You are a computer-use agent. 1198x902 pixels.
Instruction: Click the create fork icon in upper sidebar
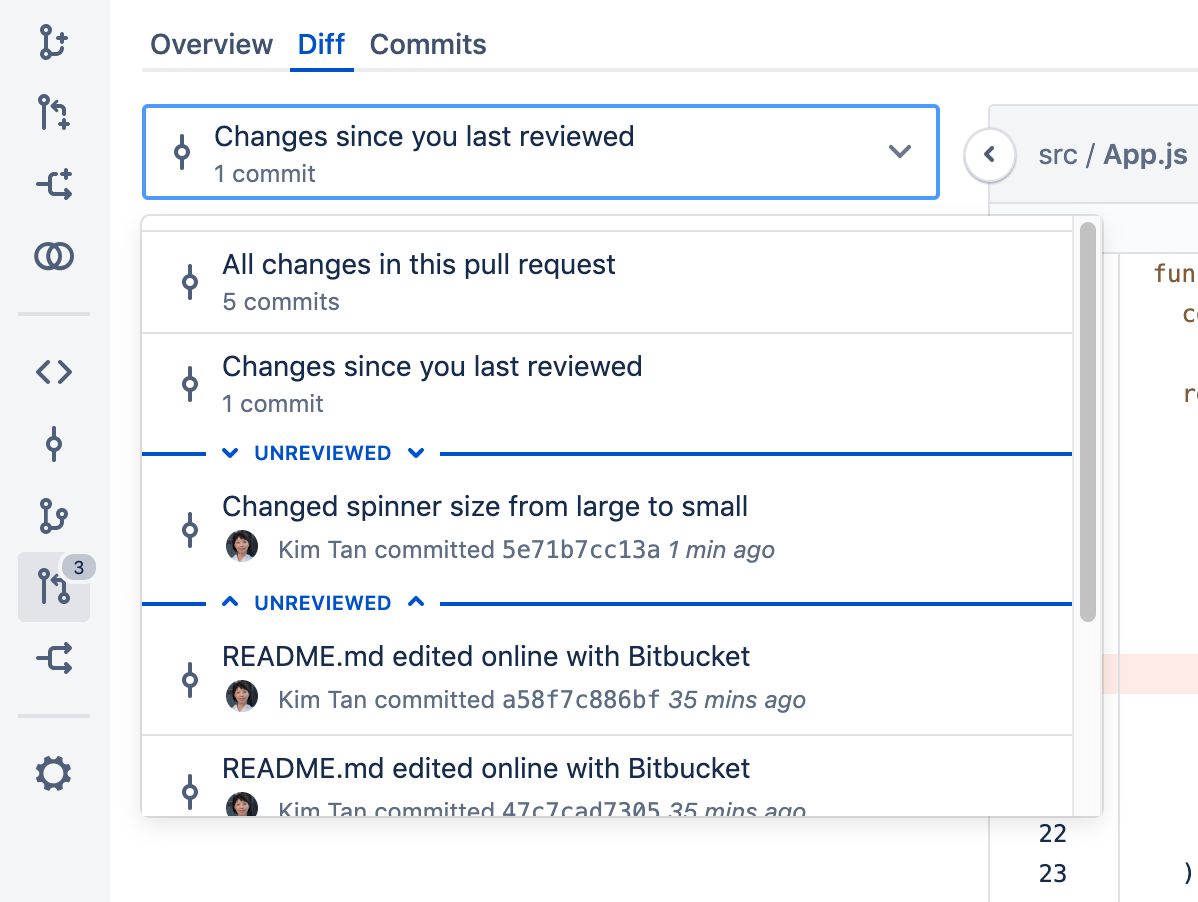[x=54, y=184]
